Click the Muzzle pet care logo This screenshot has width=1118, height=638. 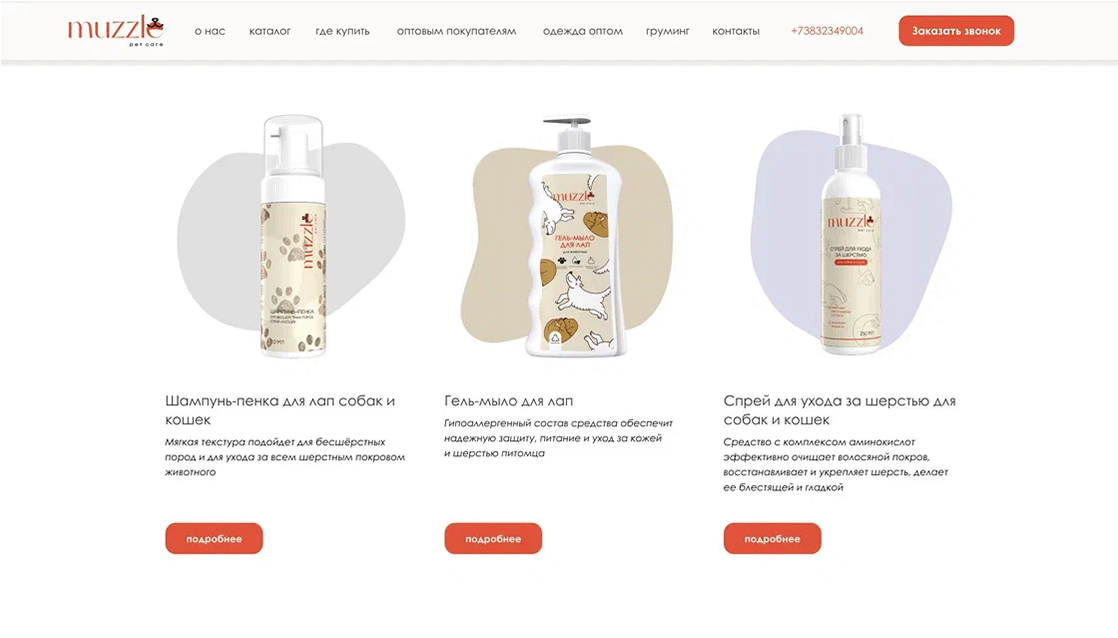(x=116, y=31)
